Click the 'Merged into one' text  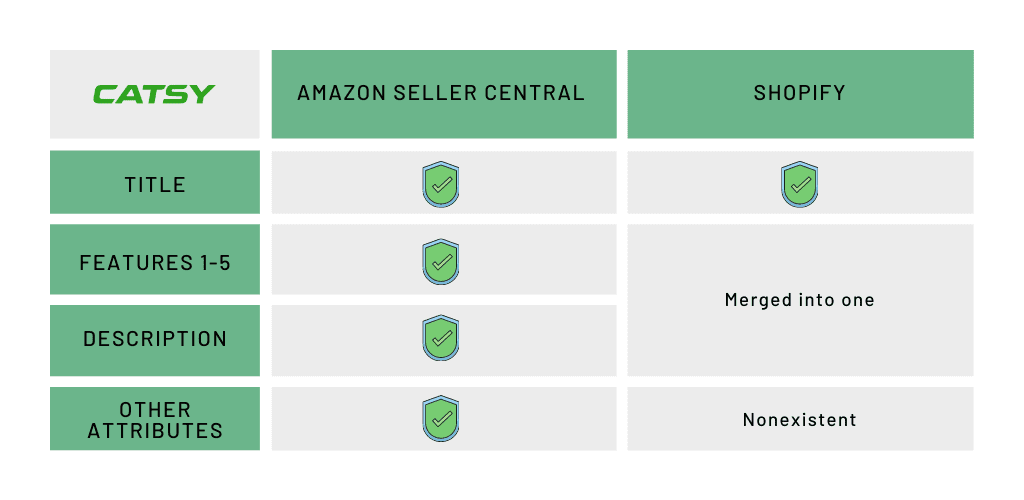(799, 300)
